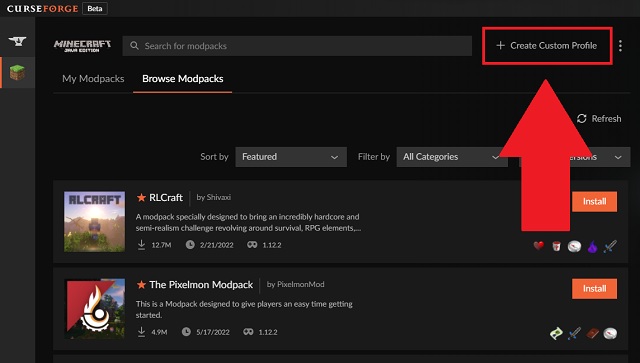Click the CurseForge logo text
The image size is (640, 363).
click(x=42, y=9)
